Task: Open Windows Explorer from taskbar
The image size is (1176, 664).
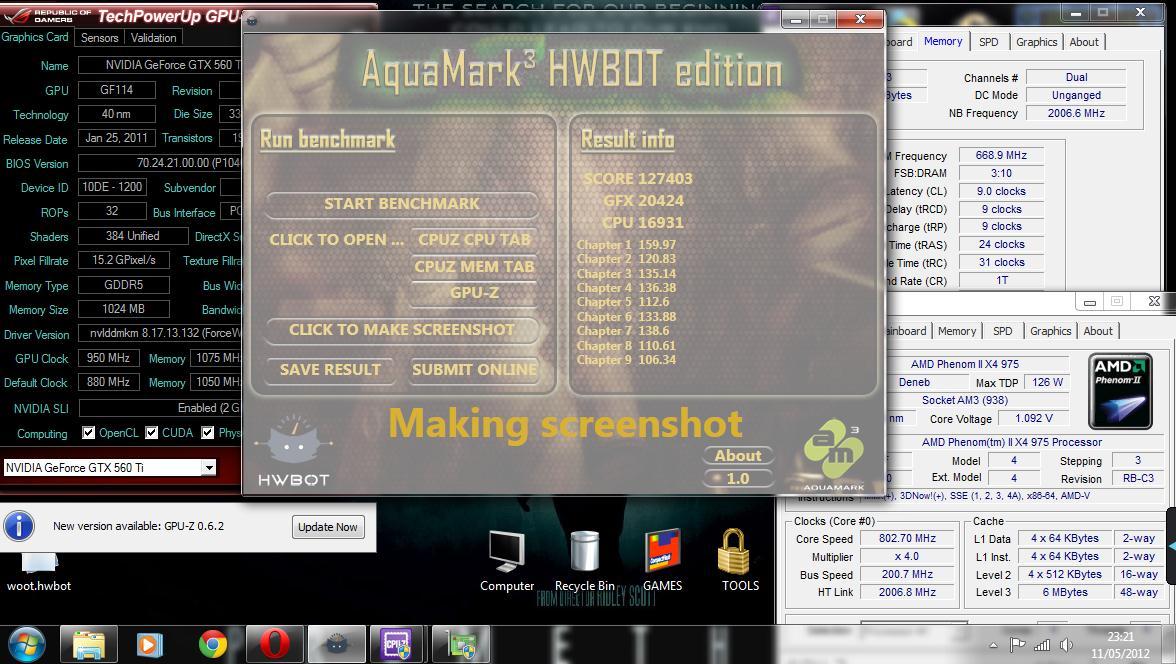Action: tap(88, 644)
